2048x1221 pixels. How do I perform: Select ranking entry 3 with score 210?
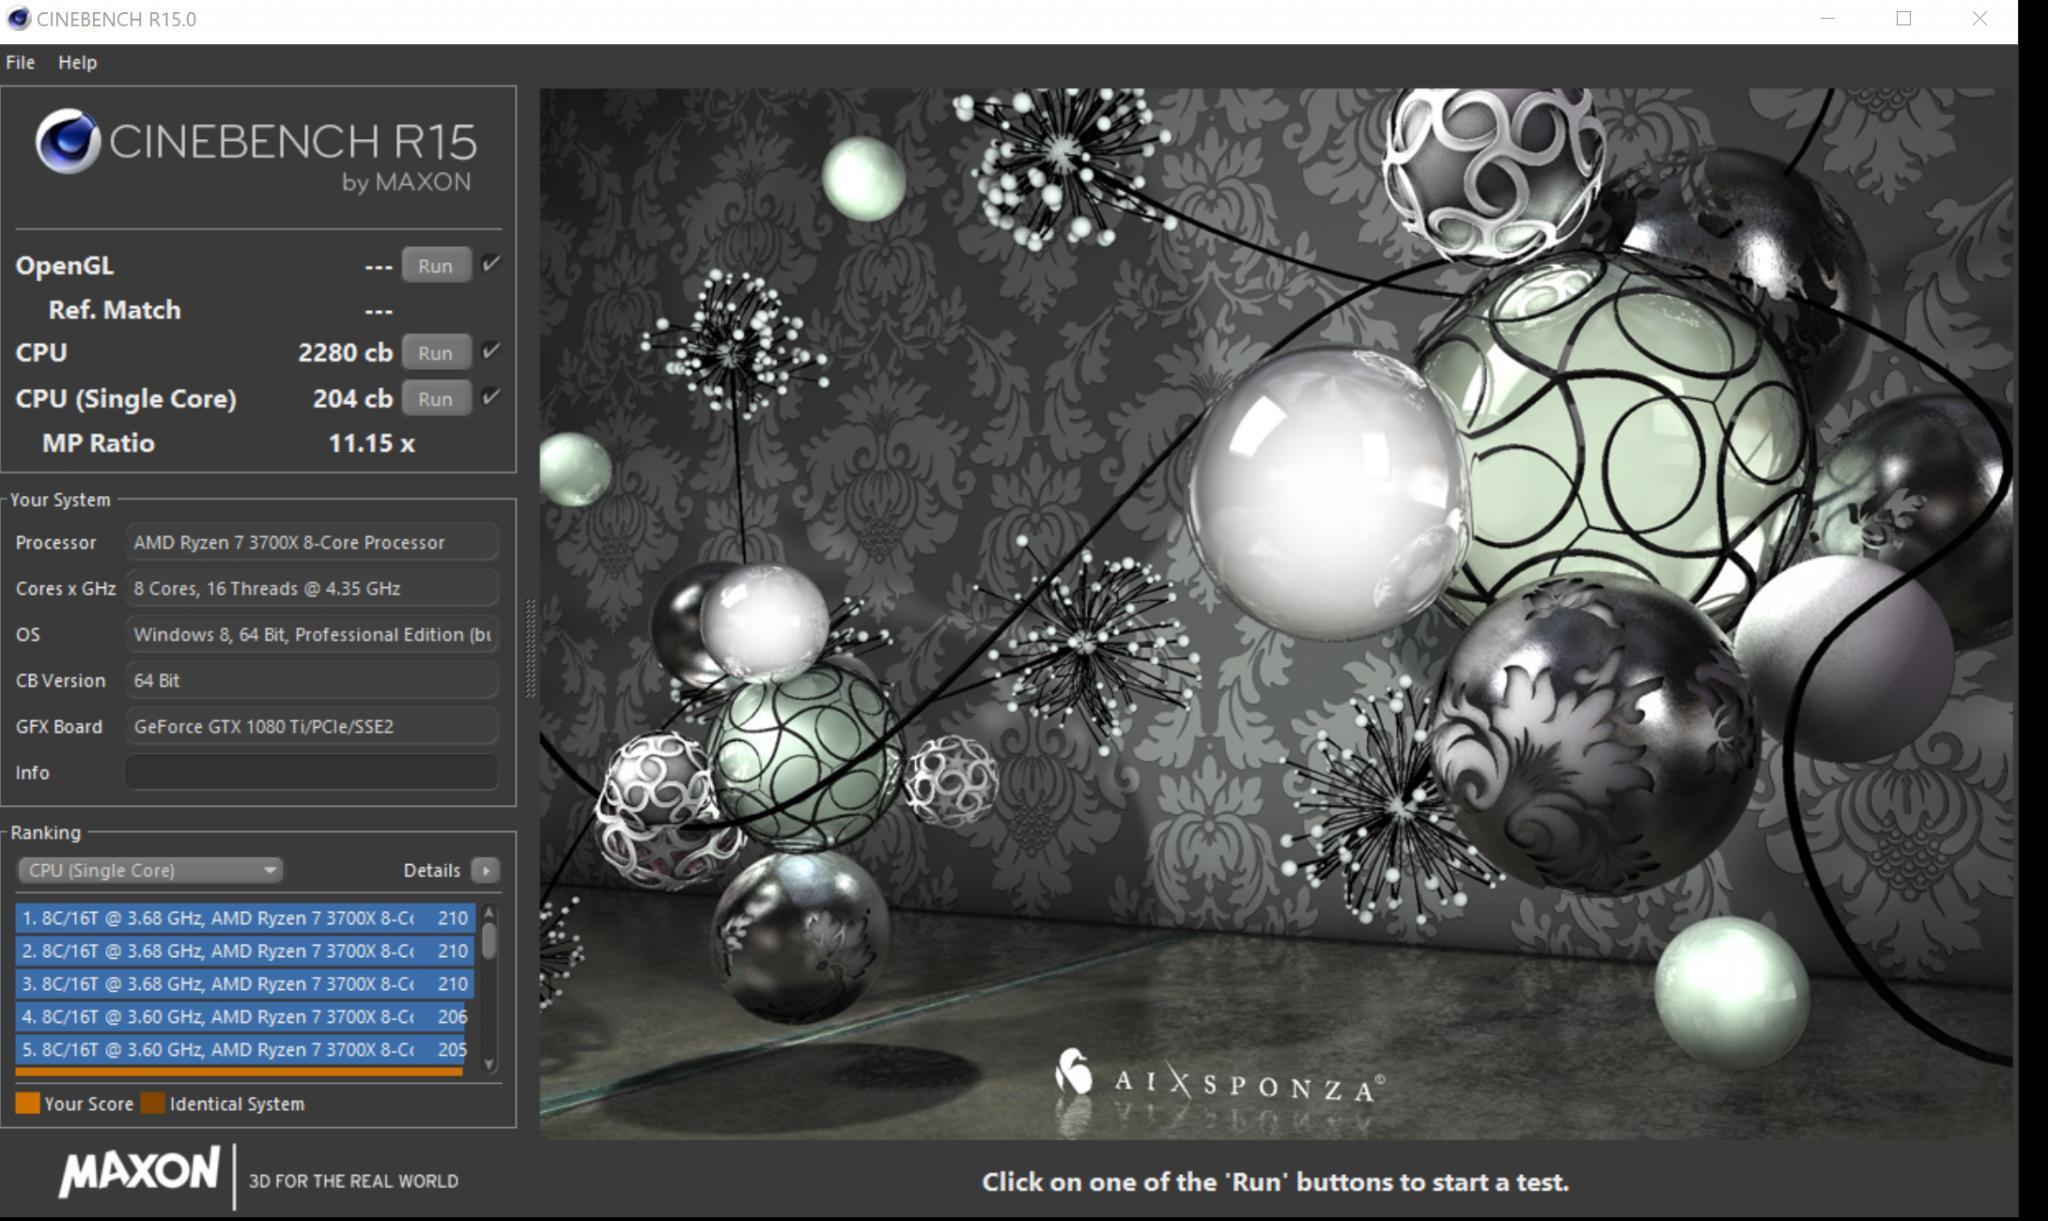pyautogui.click(x=244, y=984)
